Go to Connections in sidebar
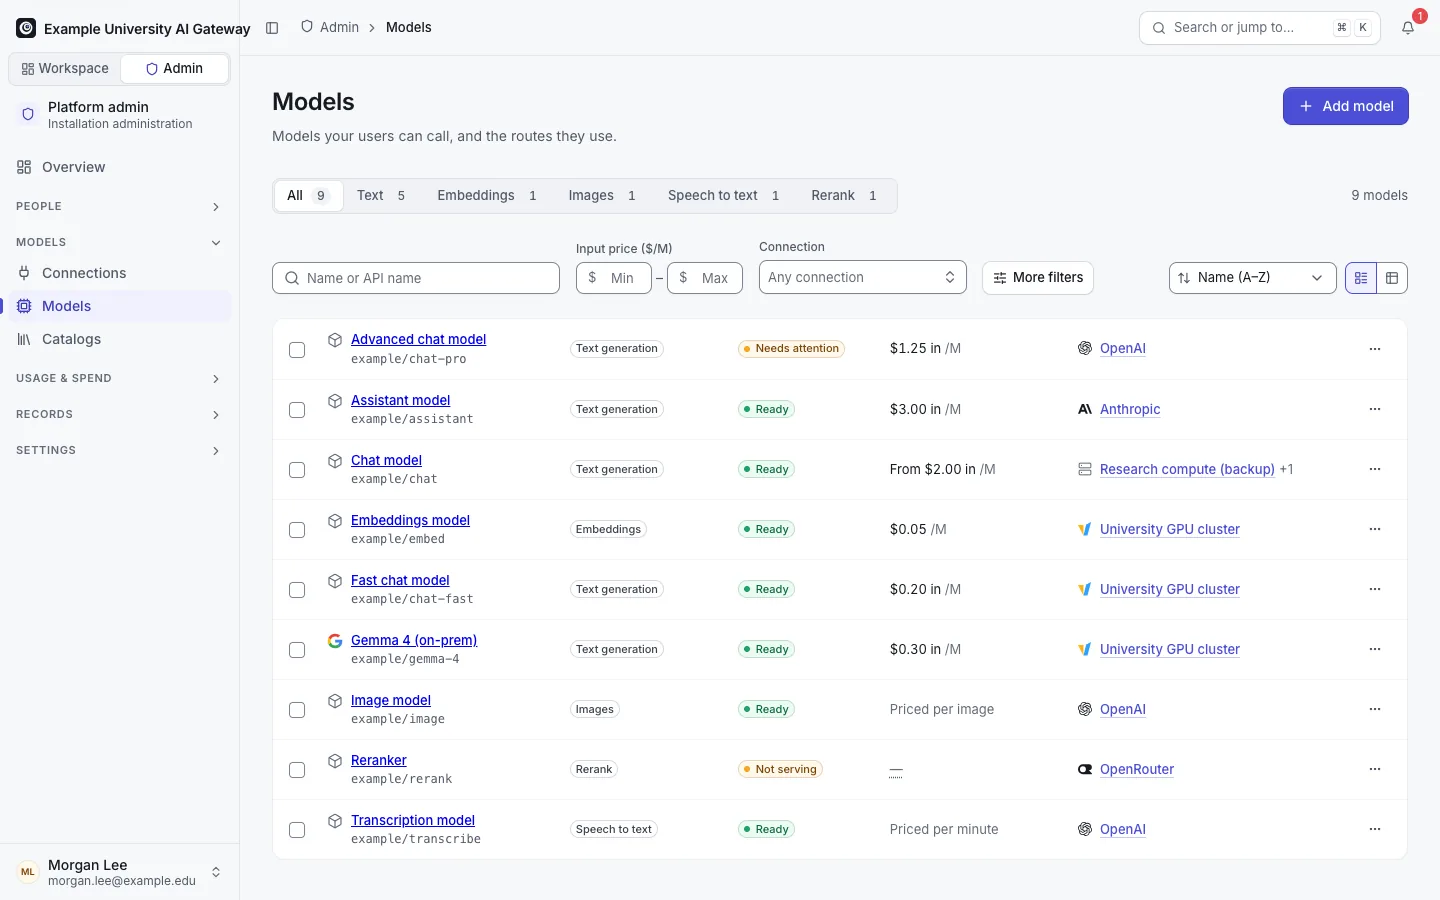 coord(120,273)
